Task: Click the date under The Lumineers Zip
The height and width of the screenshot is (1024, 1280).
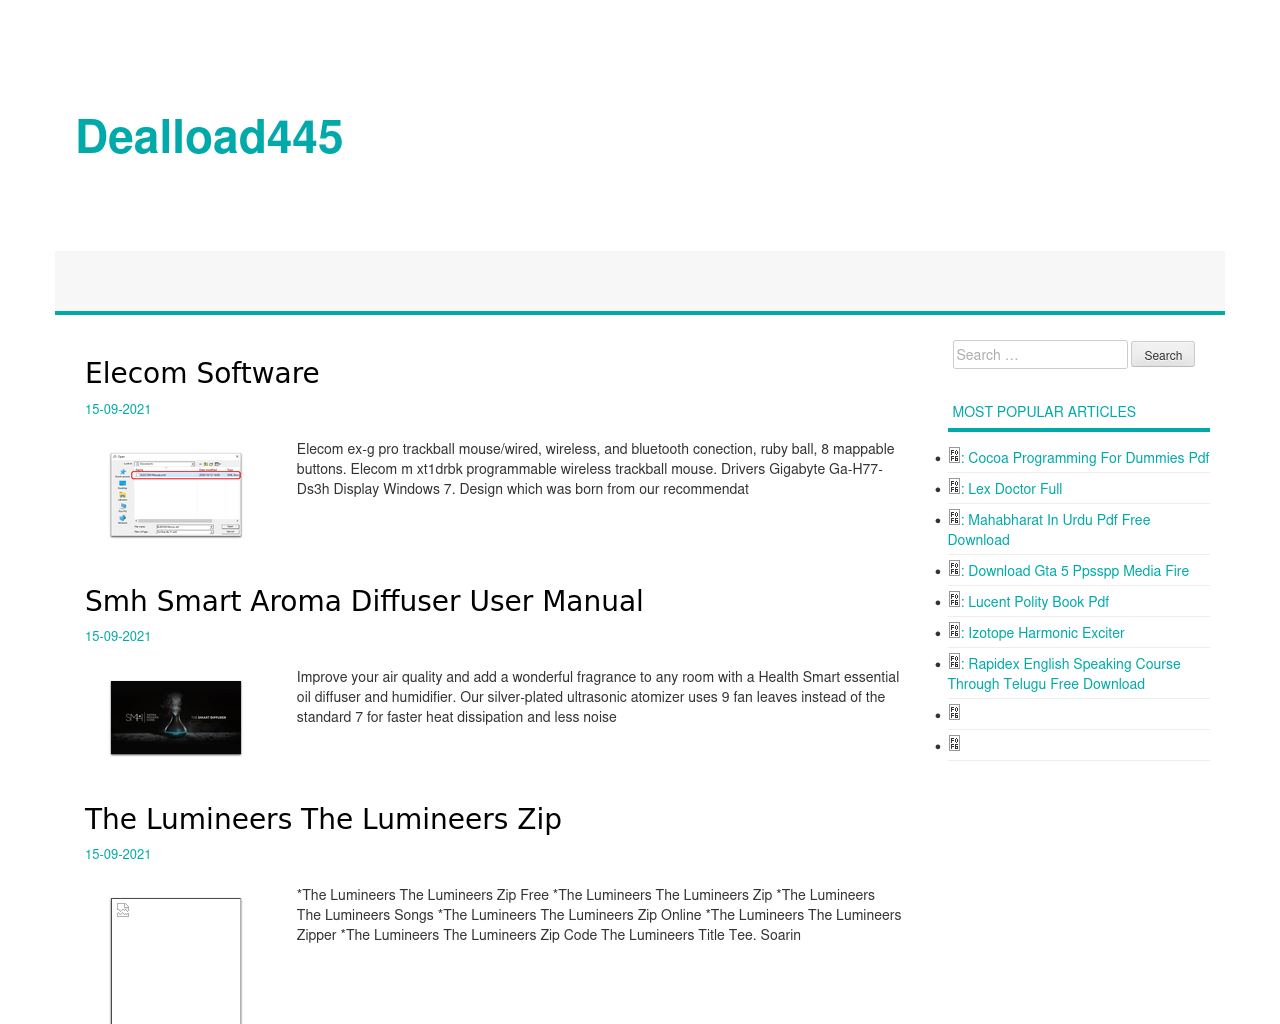Action: pyautogui.click(x=118, y=854)
